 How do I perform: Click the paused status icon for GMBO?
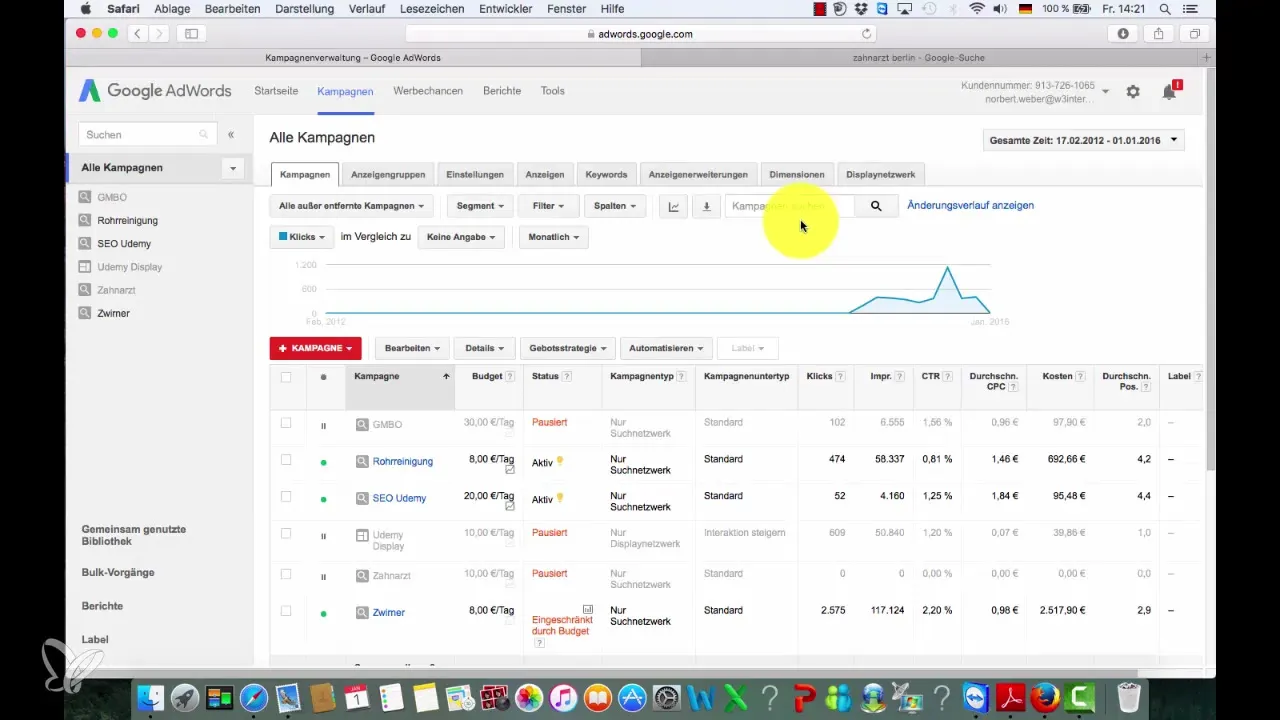pos(323,425)
